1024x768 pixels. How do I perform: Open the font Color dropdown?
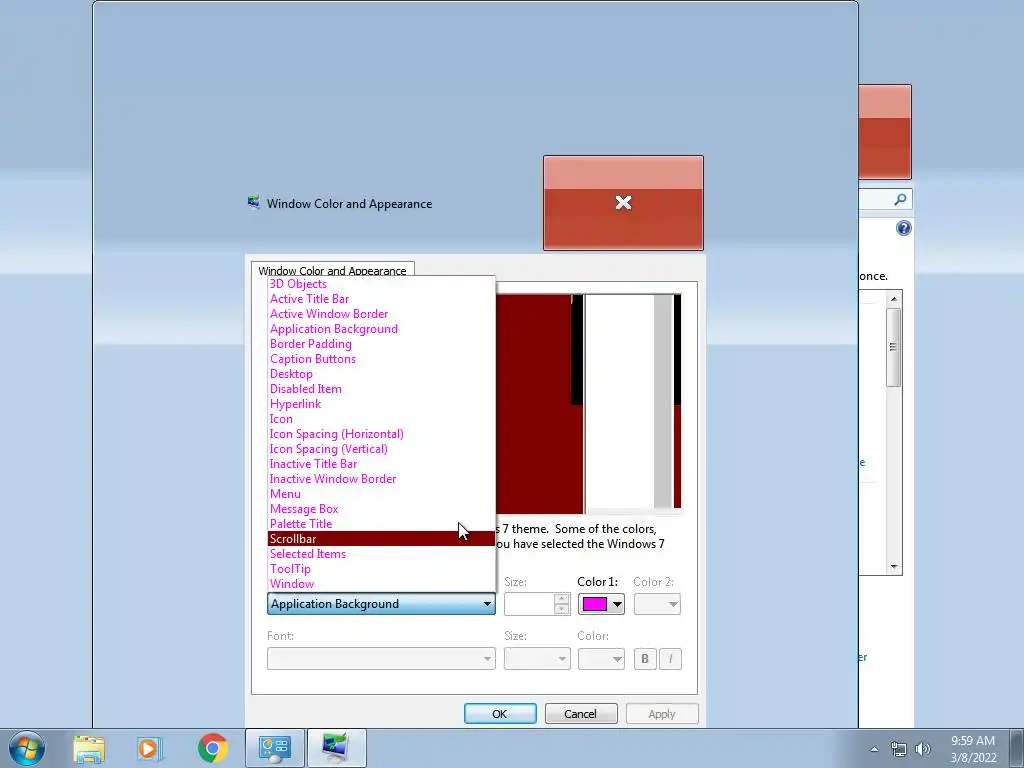click(x=601, y=658)
